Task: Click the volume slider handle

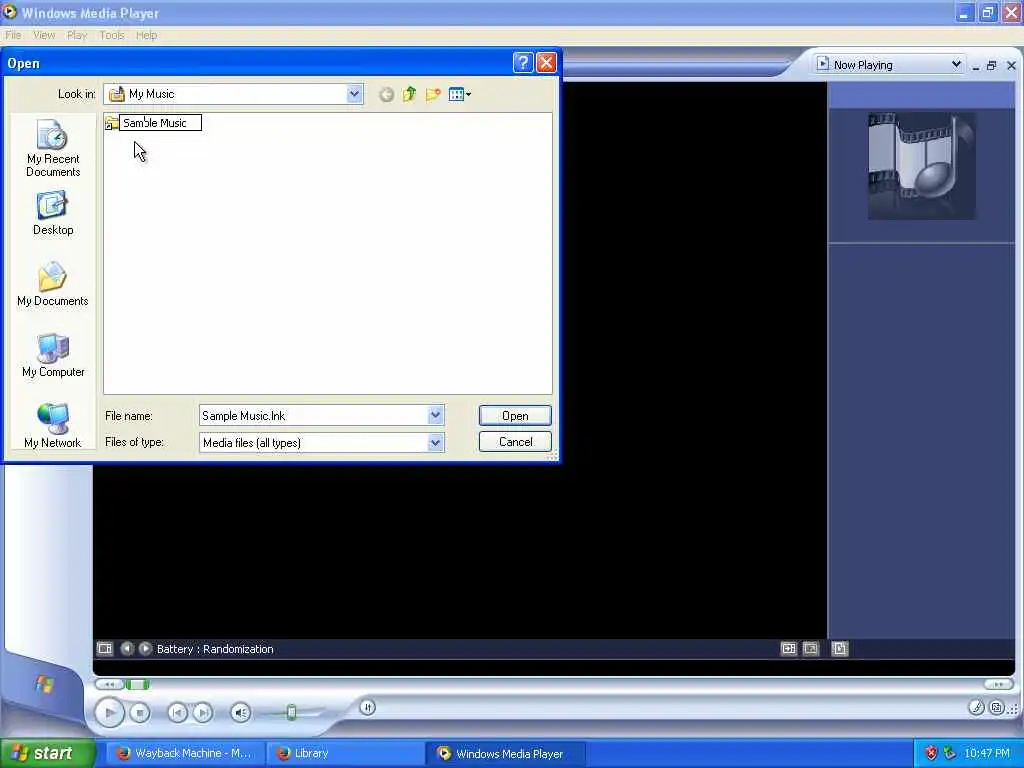Action: tap(291, 712)
